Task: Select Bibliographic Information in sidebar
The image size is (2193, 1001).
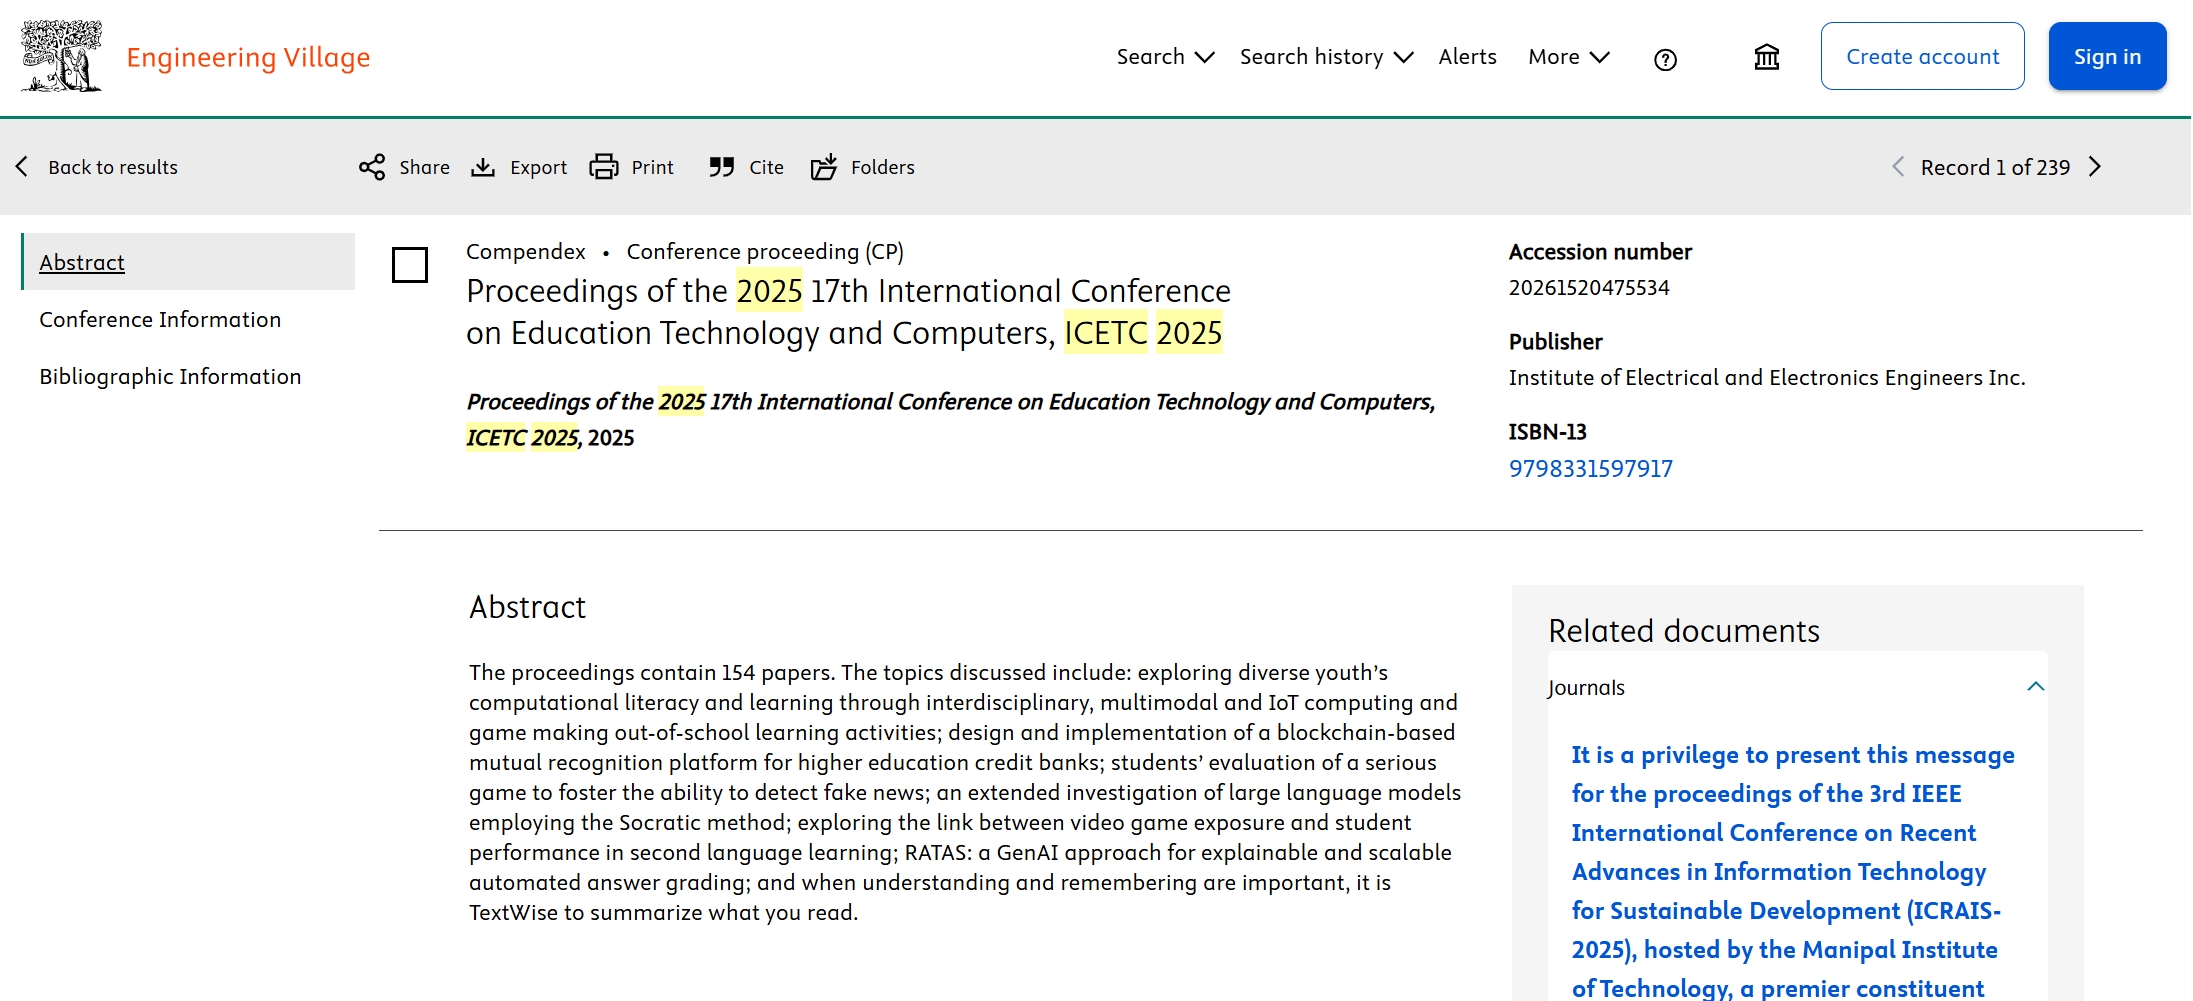Action: (x=170, y=377)
